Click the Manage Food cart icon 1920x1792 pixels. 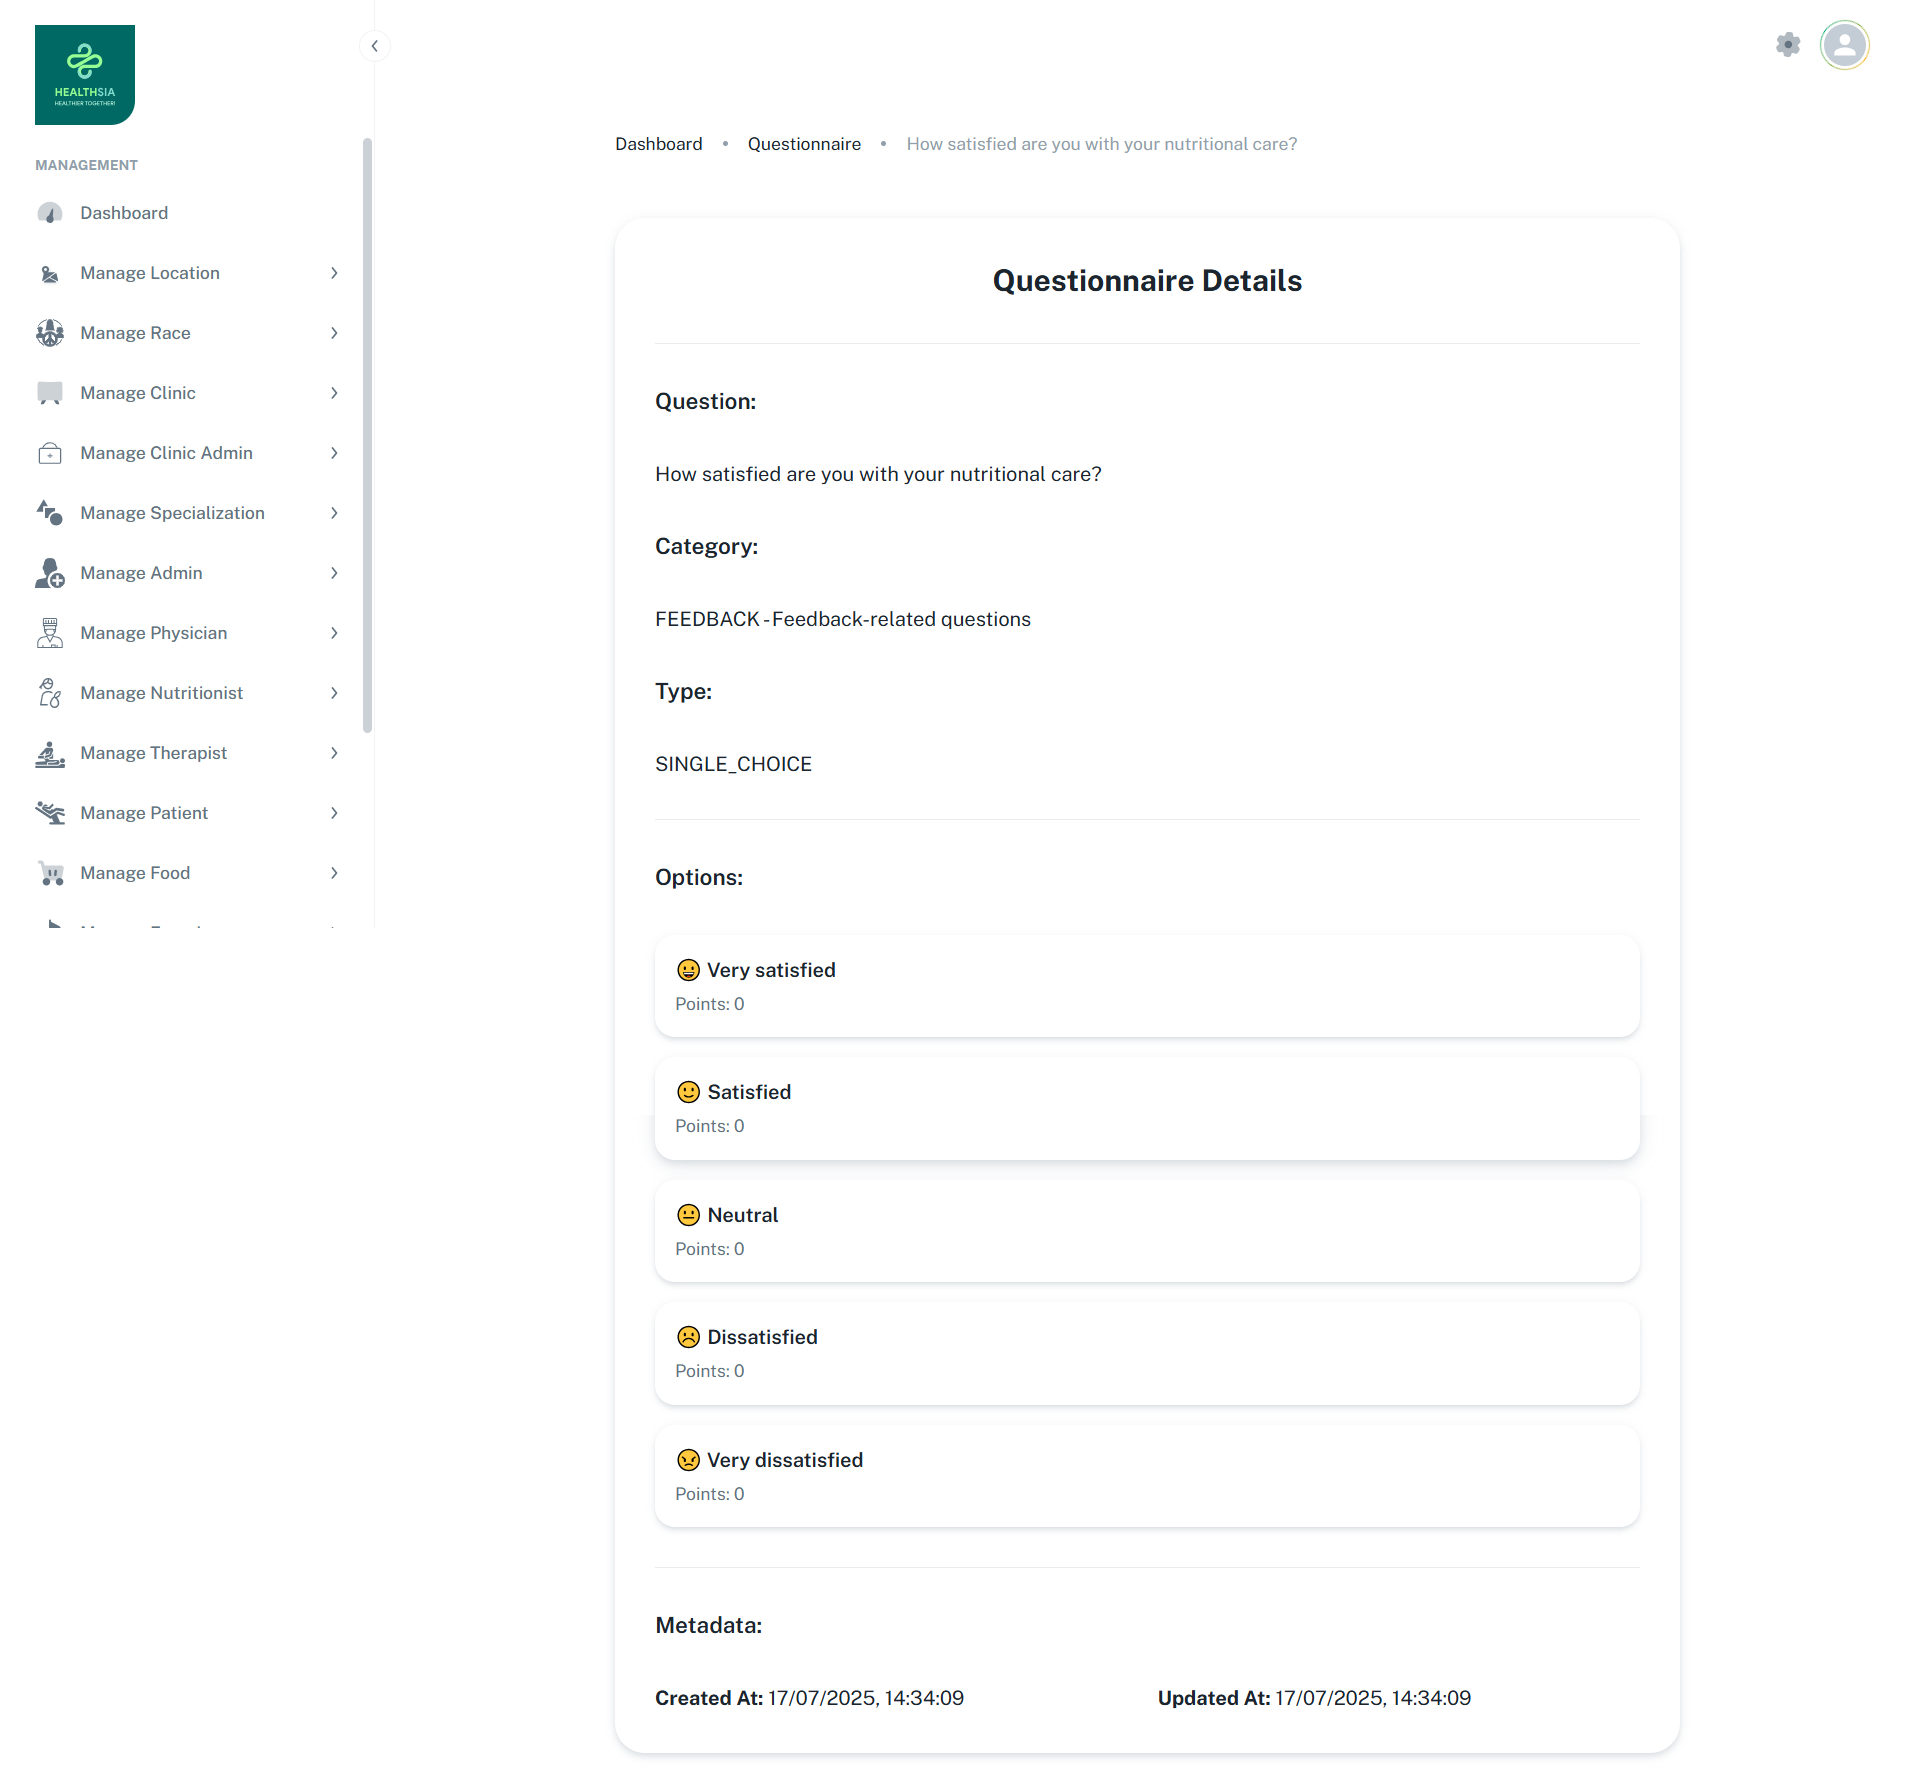coord(50,873)
